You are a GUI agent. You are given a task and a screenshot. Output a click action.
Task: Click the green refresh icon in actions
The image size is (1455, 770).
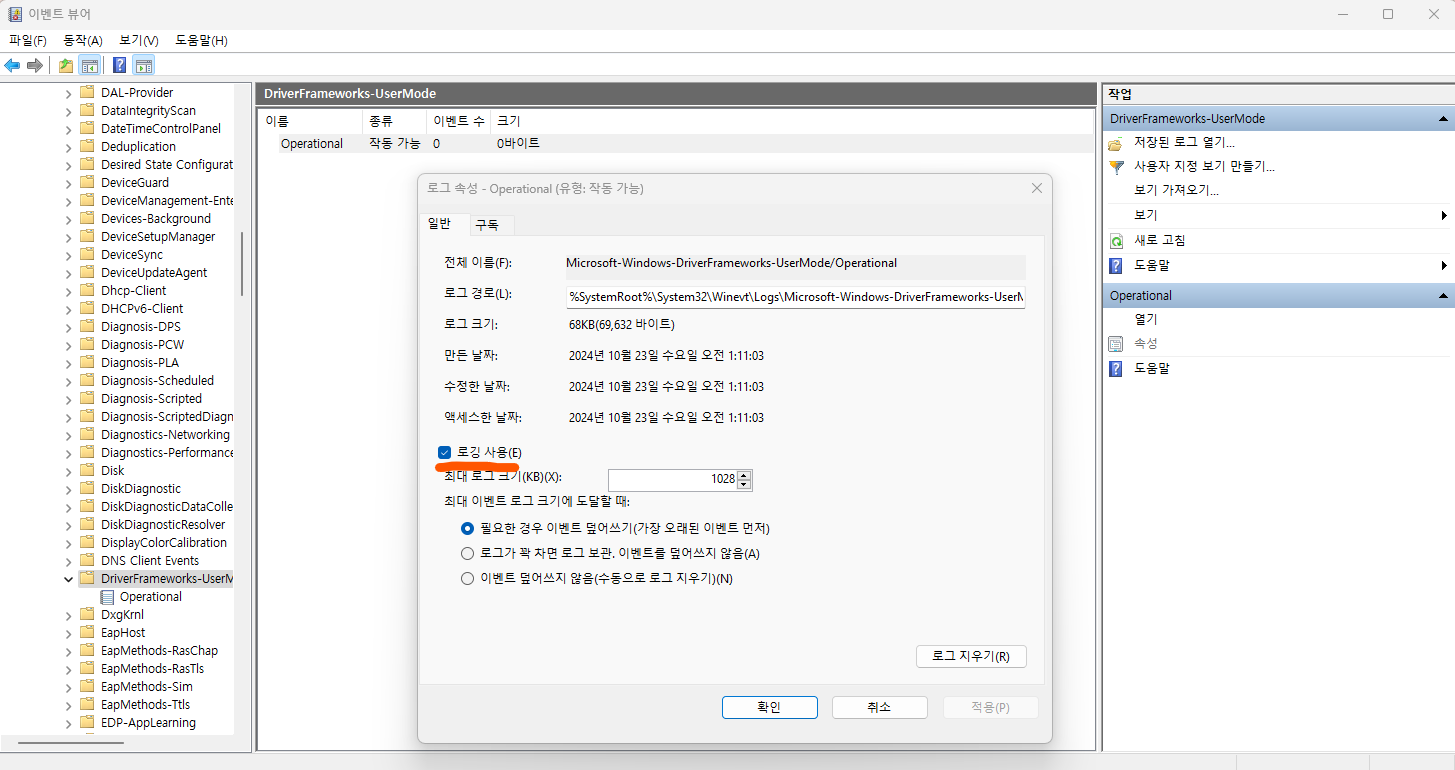[x=1116, y=241]
